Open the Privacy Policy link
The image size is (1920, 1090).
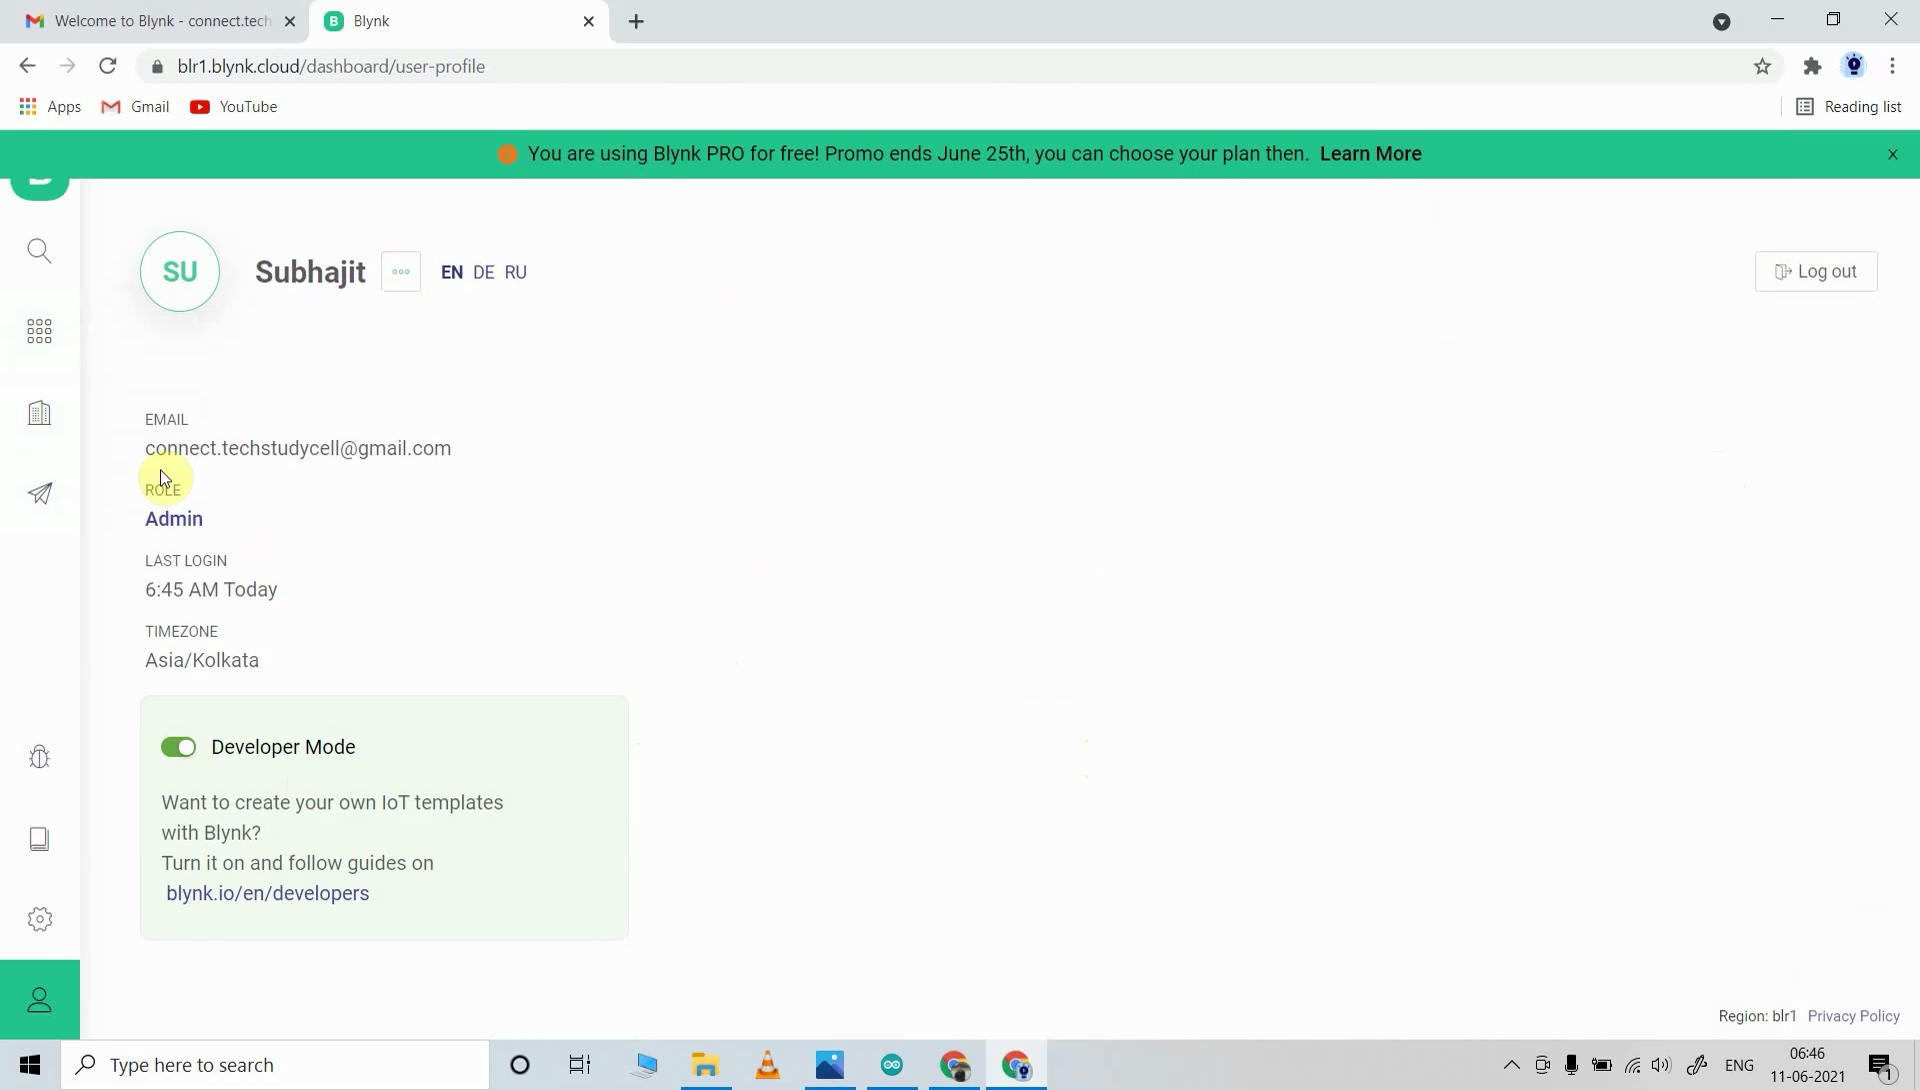(x=1854, y=1016)
